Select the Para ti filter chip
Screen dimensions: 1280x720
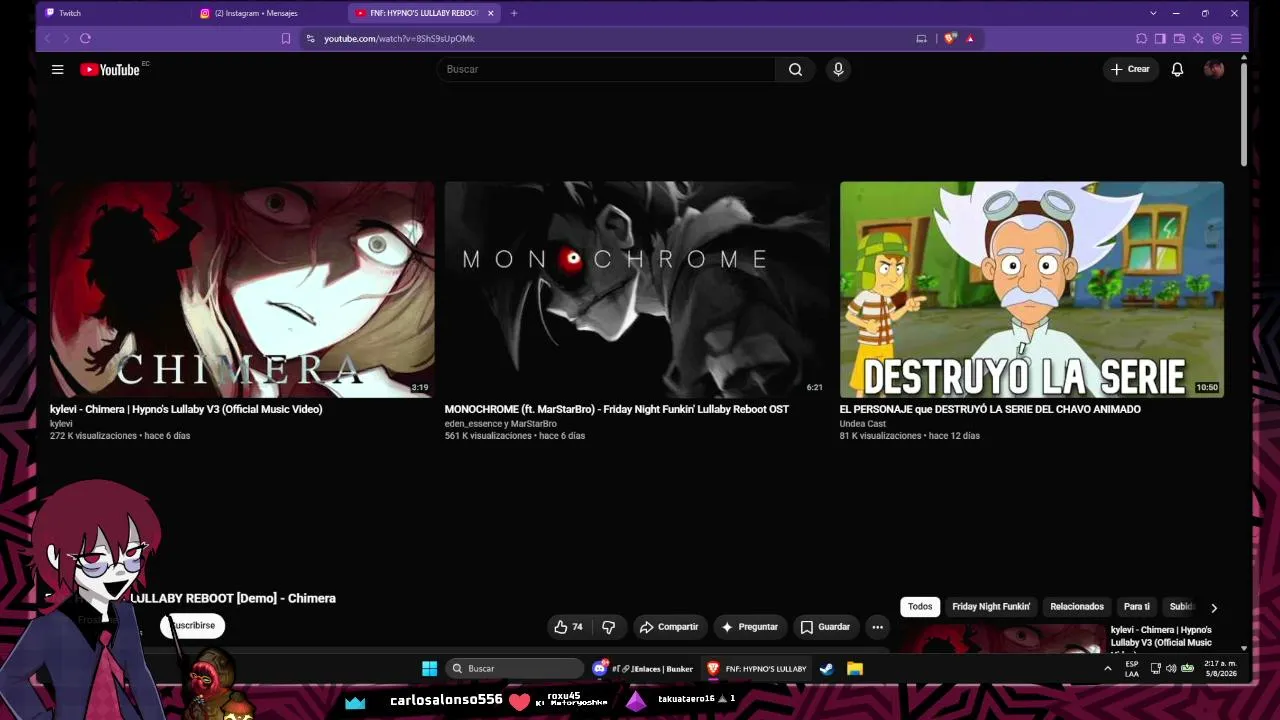[1136, 607]
